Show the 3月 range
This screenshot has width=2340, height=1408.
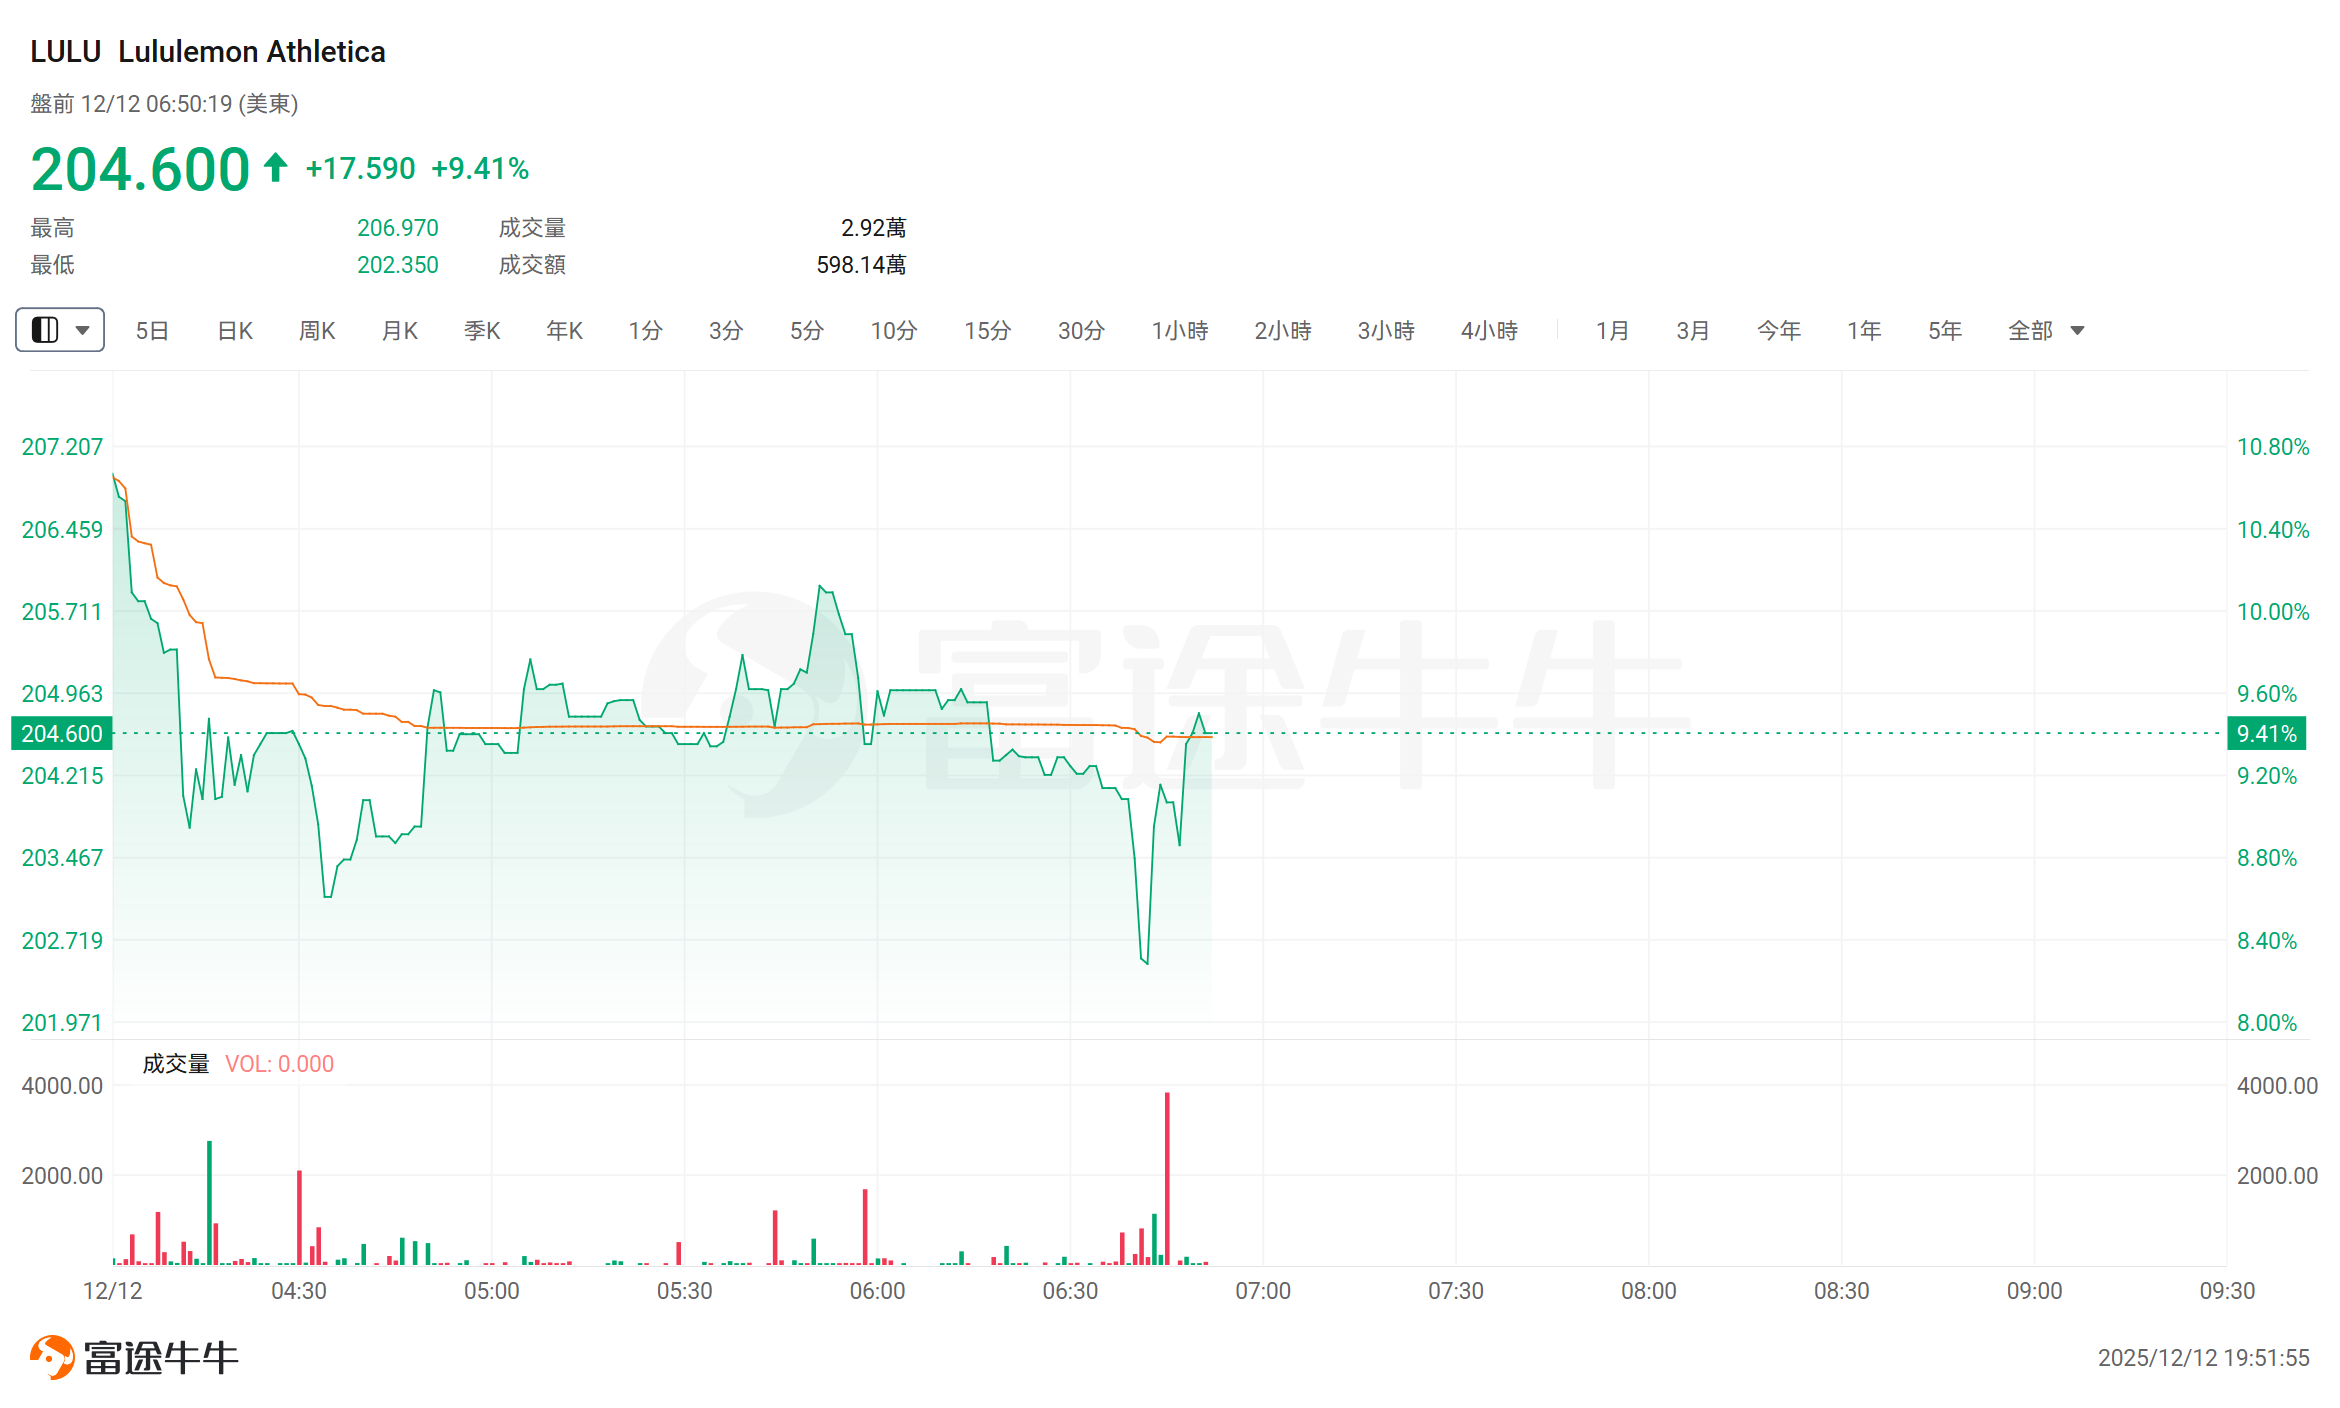click(1693, 331)
